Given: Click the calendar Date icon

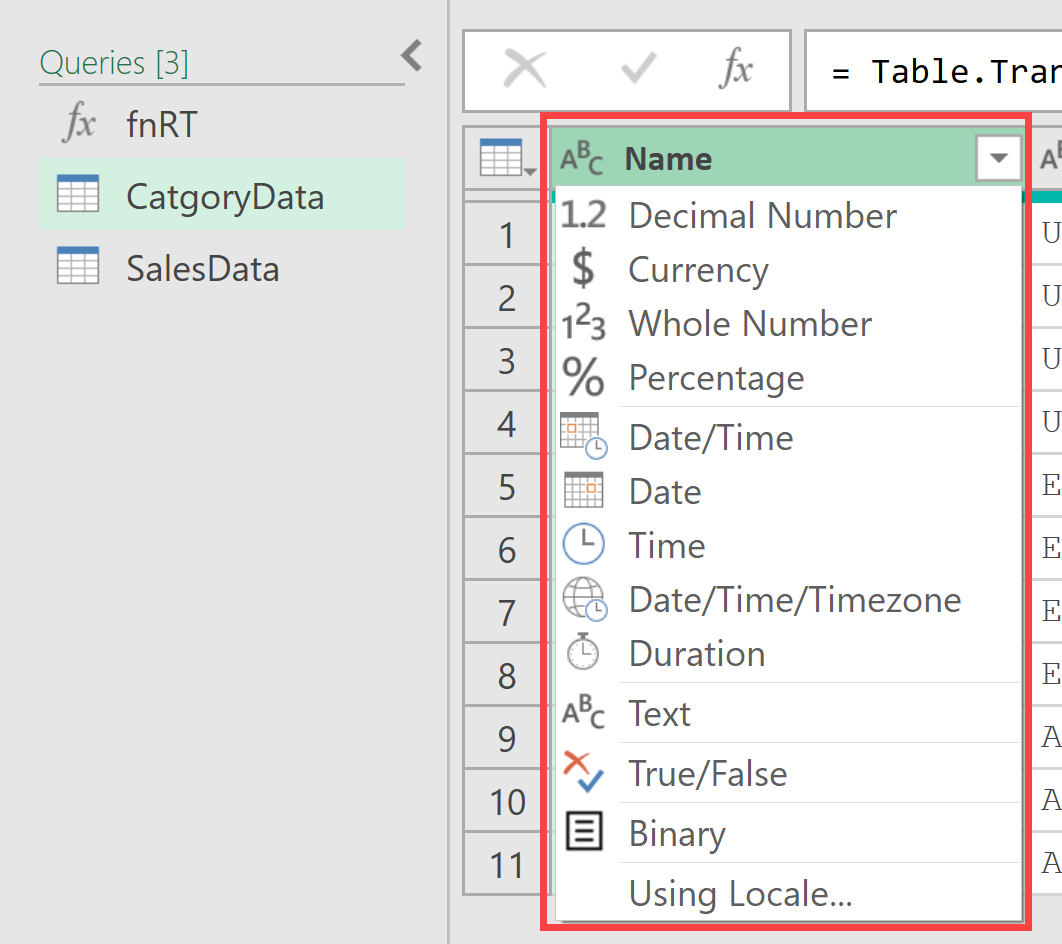Looking at the screenshot, I should coord(583,490).
